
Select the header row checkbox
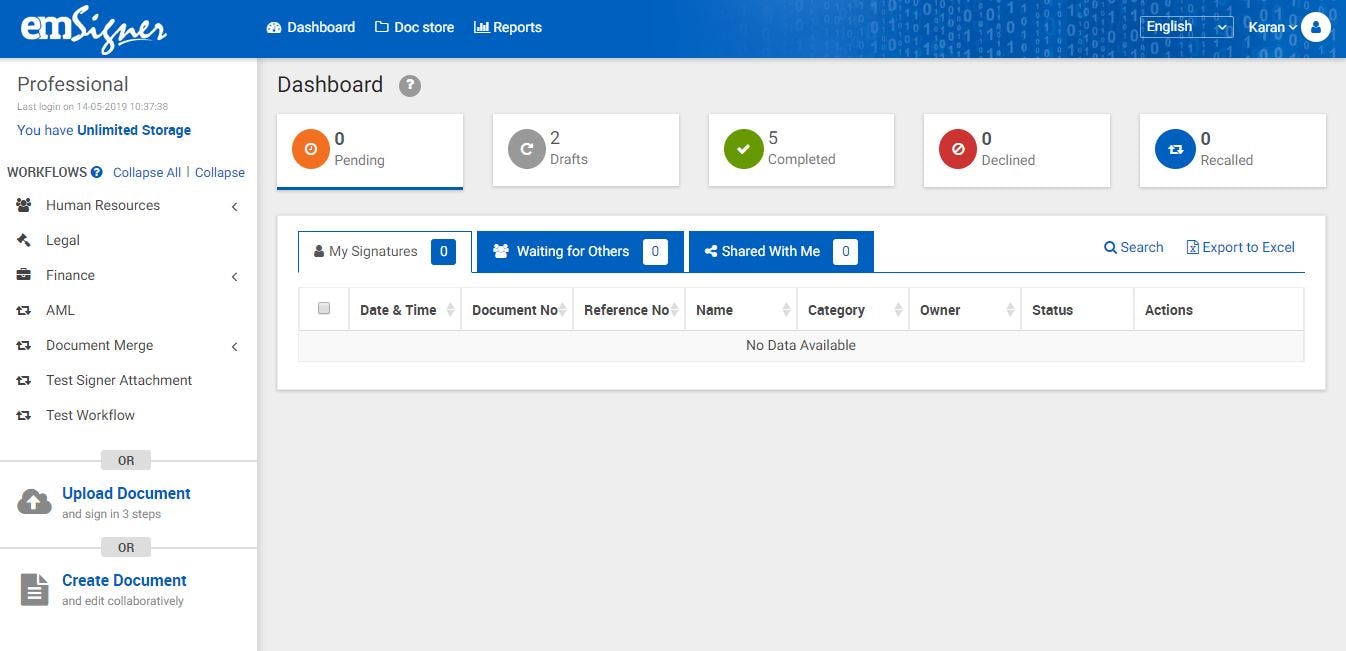322,308
